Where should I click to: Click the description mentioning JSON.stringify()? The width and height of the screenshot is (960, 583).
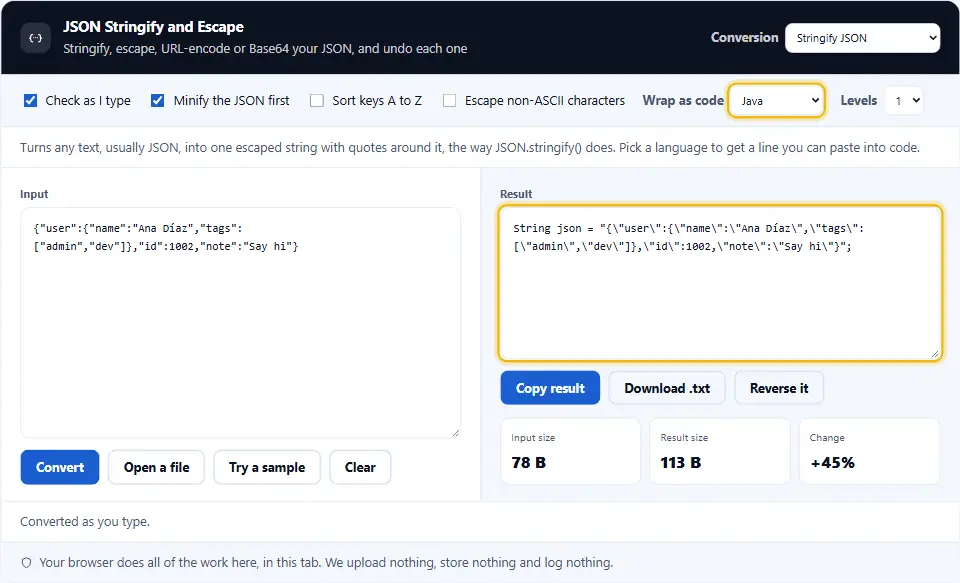pyautogui.click(x=470, y=148)
